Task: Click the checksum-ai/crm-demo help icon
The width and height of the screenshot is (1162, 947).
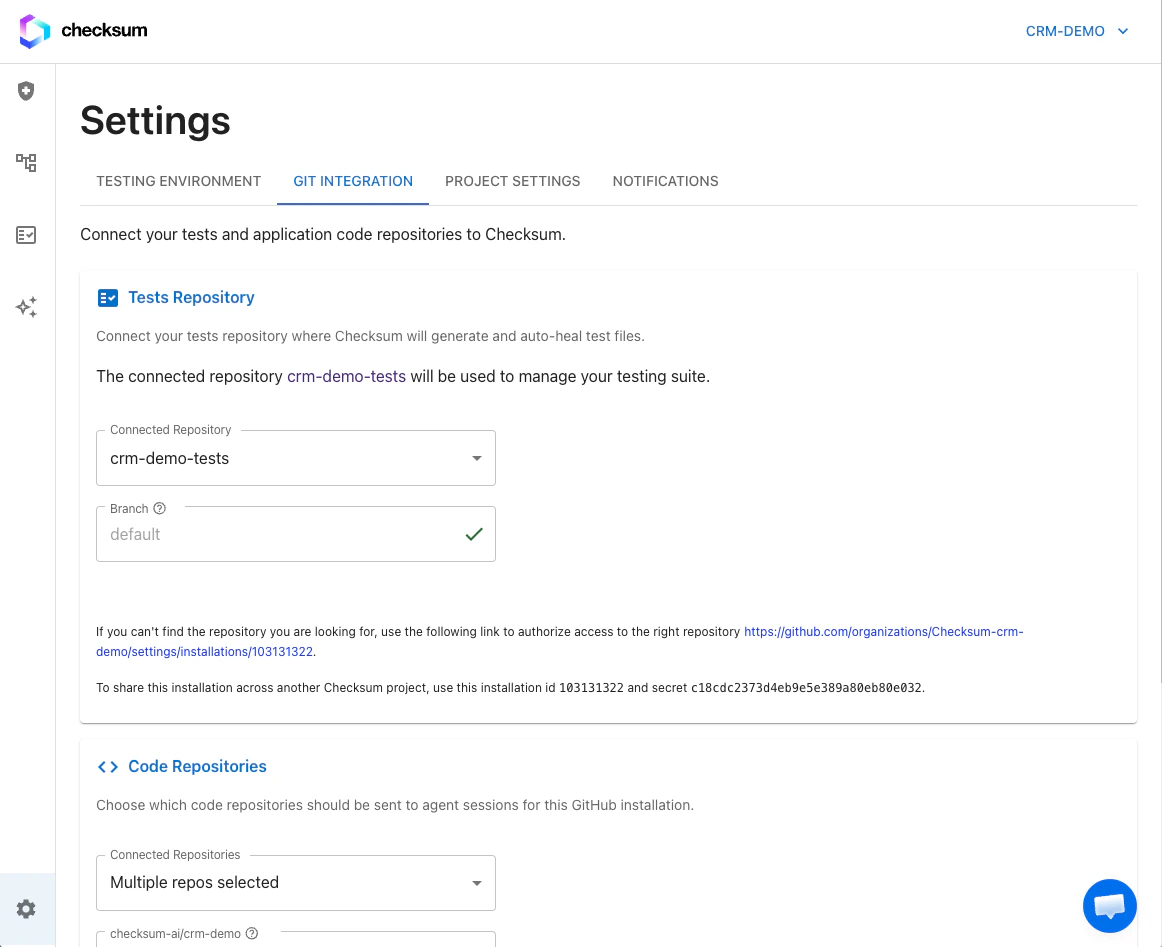Action: tap(252, 933)
